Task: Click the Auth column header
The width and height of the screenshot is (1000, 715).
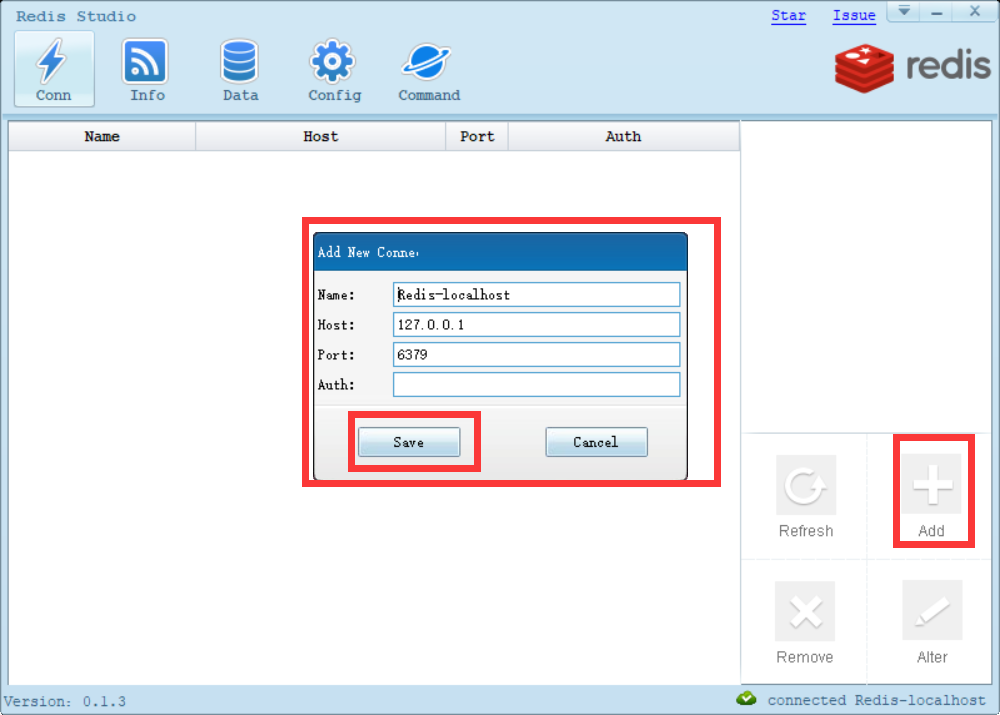Action: 624,136
